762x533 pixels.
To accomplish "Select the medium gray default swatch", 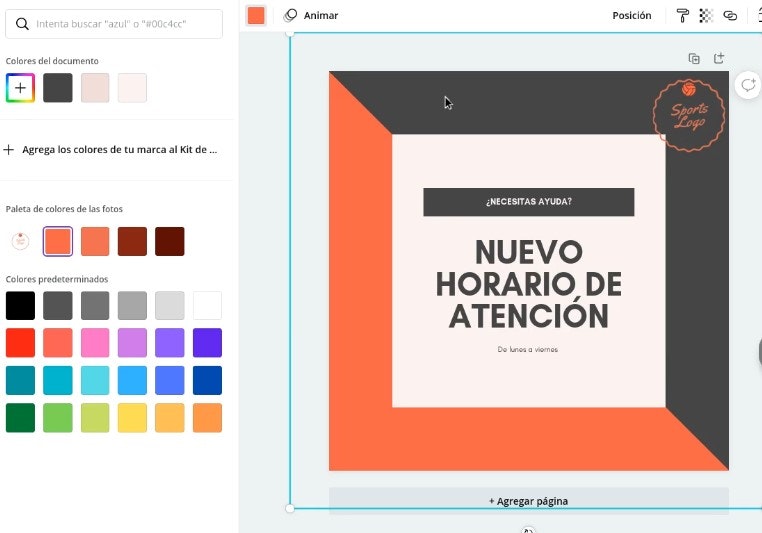I will (95, 306).
